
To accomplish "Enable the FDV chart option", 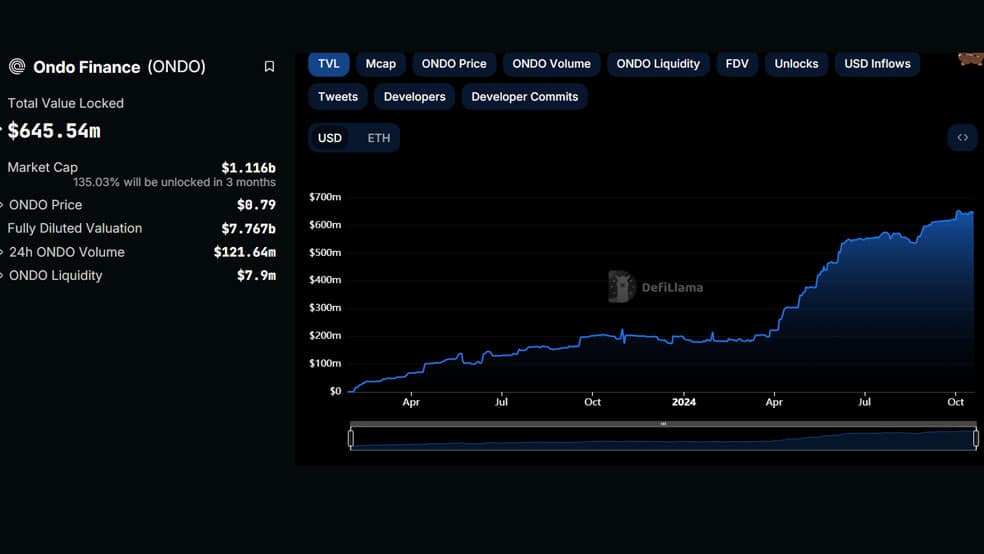I will [x=737, y=64].
